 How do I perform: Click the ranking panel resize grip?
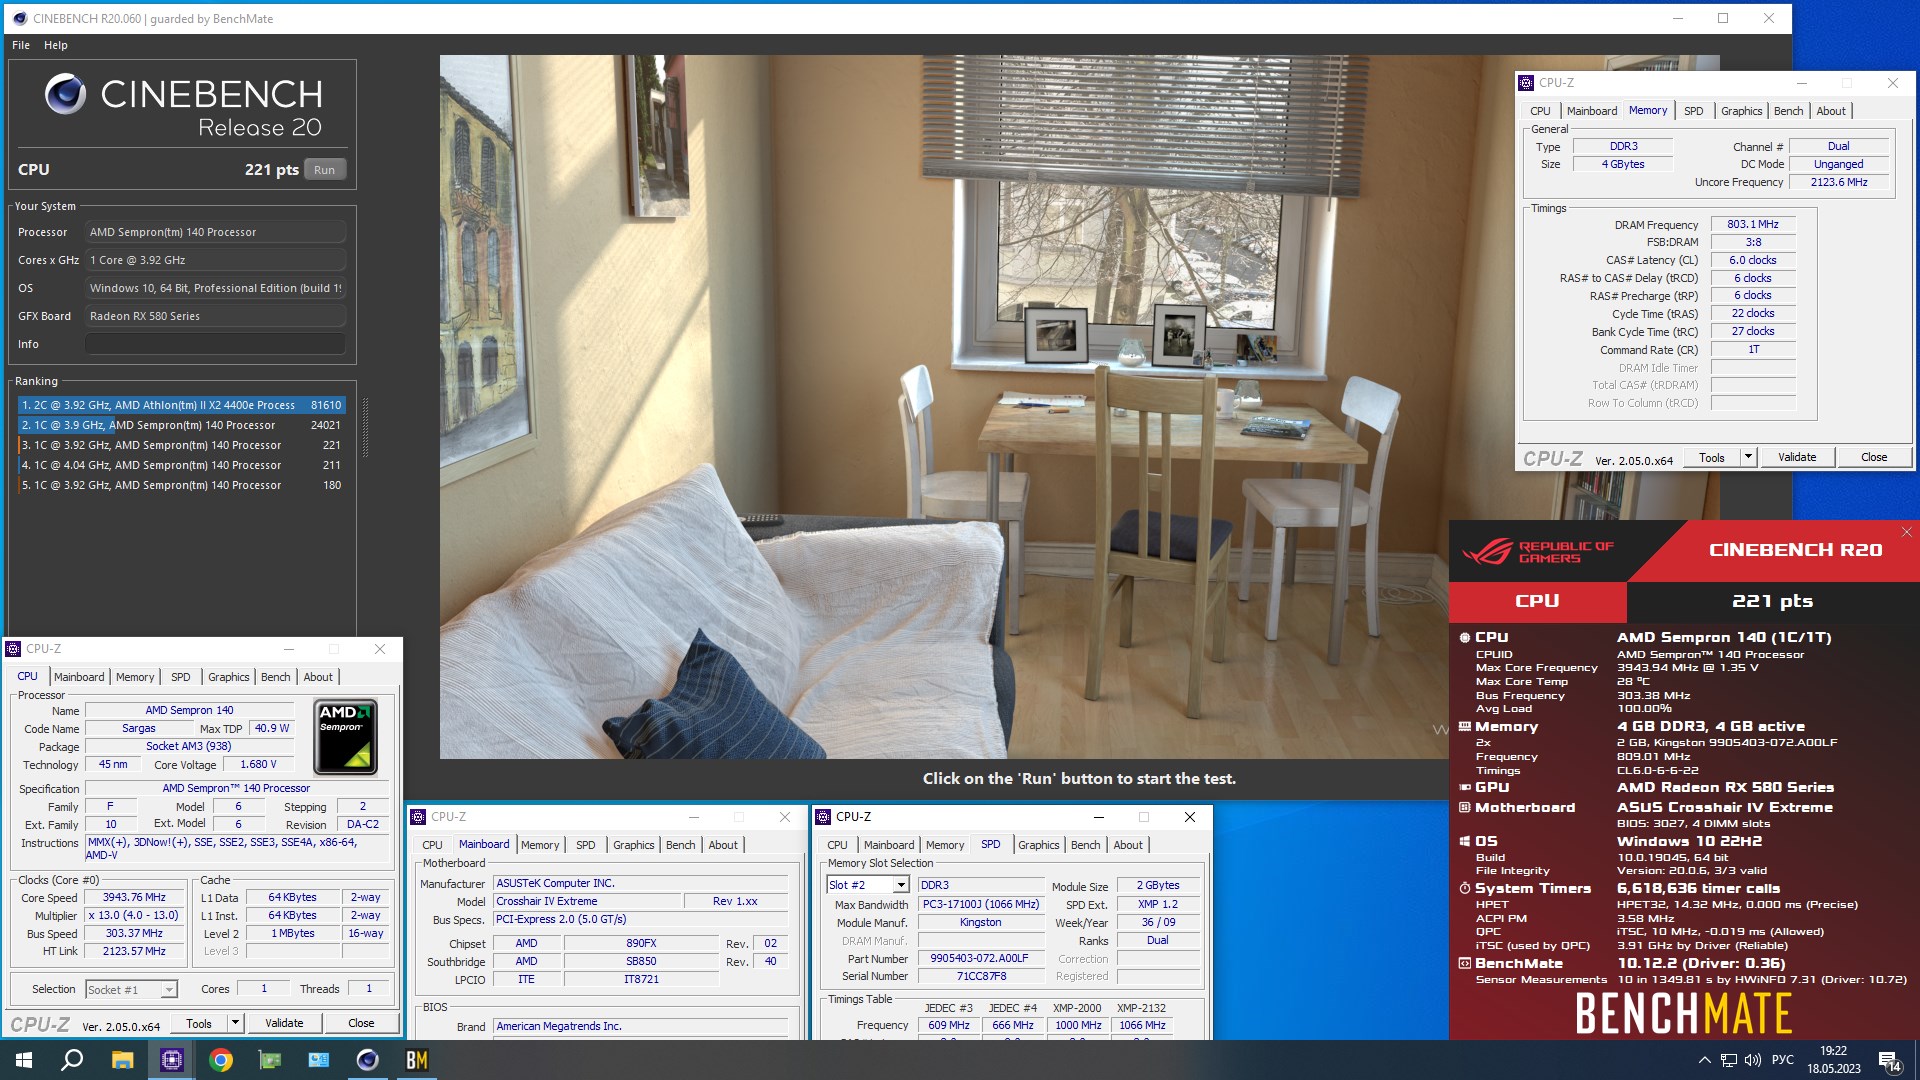click(x=365, y=428)
